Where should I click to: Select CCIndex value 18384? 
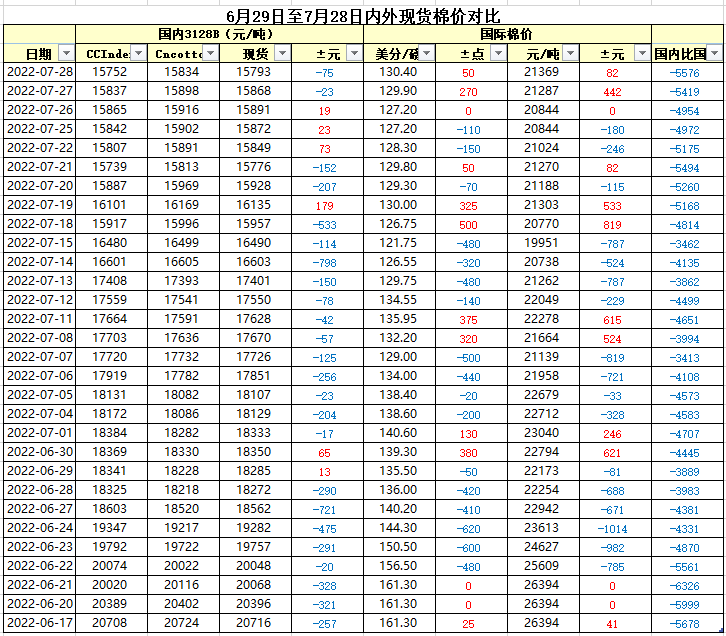pyautogui.click(x=112, y=433)
